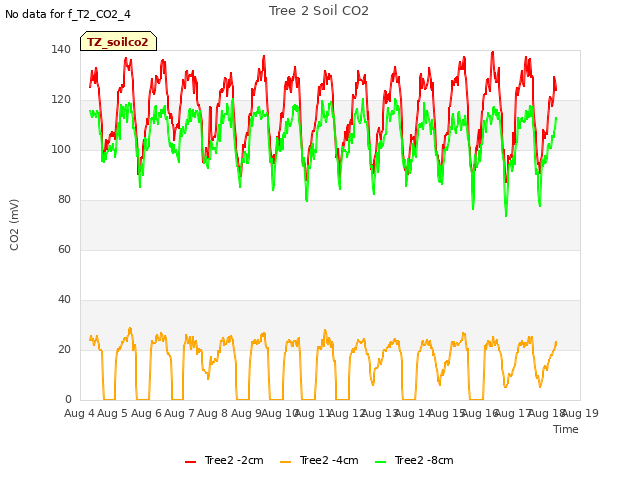Click the red Tree2 -2cm legend swatch
640x480 pixels.
[191, 462]
